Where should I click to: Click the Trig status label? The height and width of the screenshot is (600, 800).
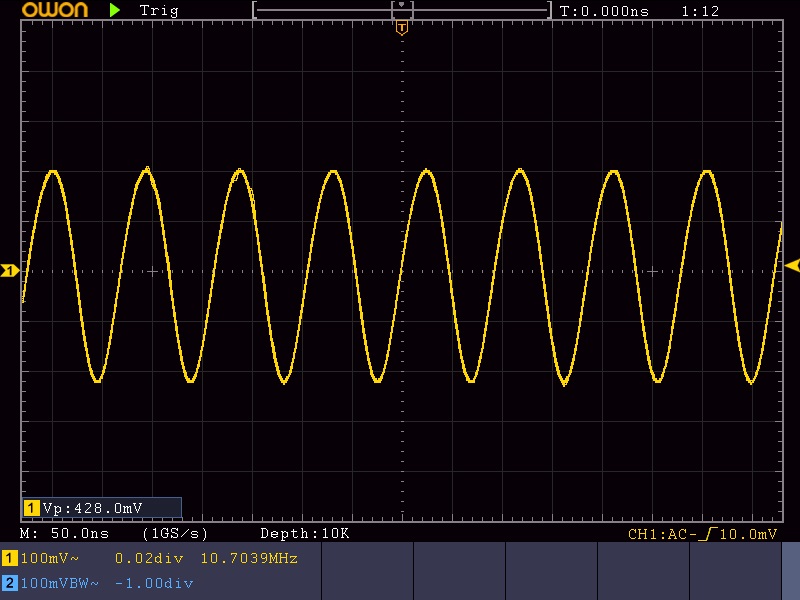pyautogui.click(x=159, y=11)
